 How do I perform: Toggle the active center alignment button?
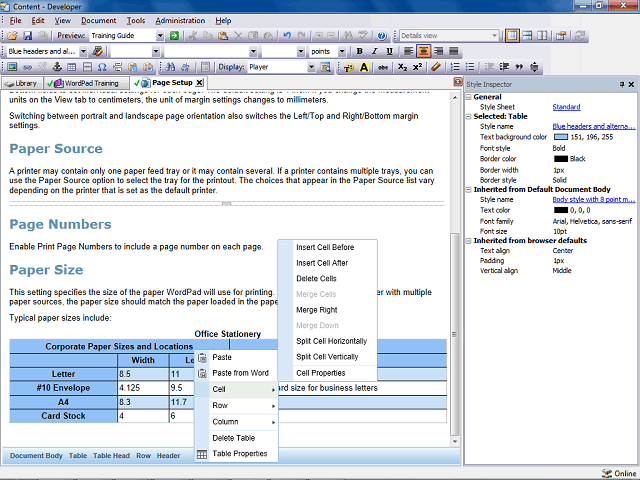(x=423, y=51)
